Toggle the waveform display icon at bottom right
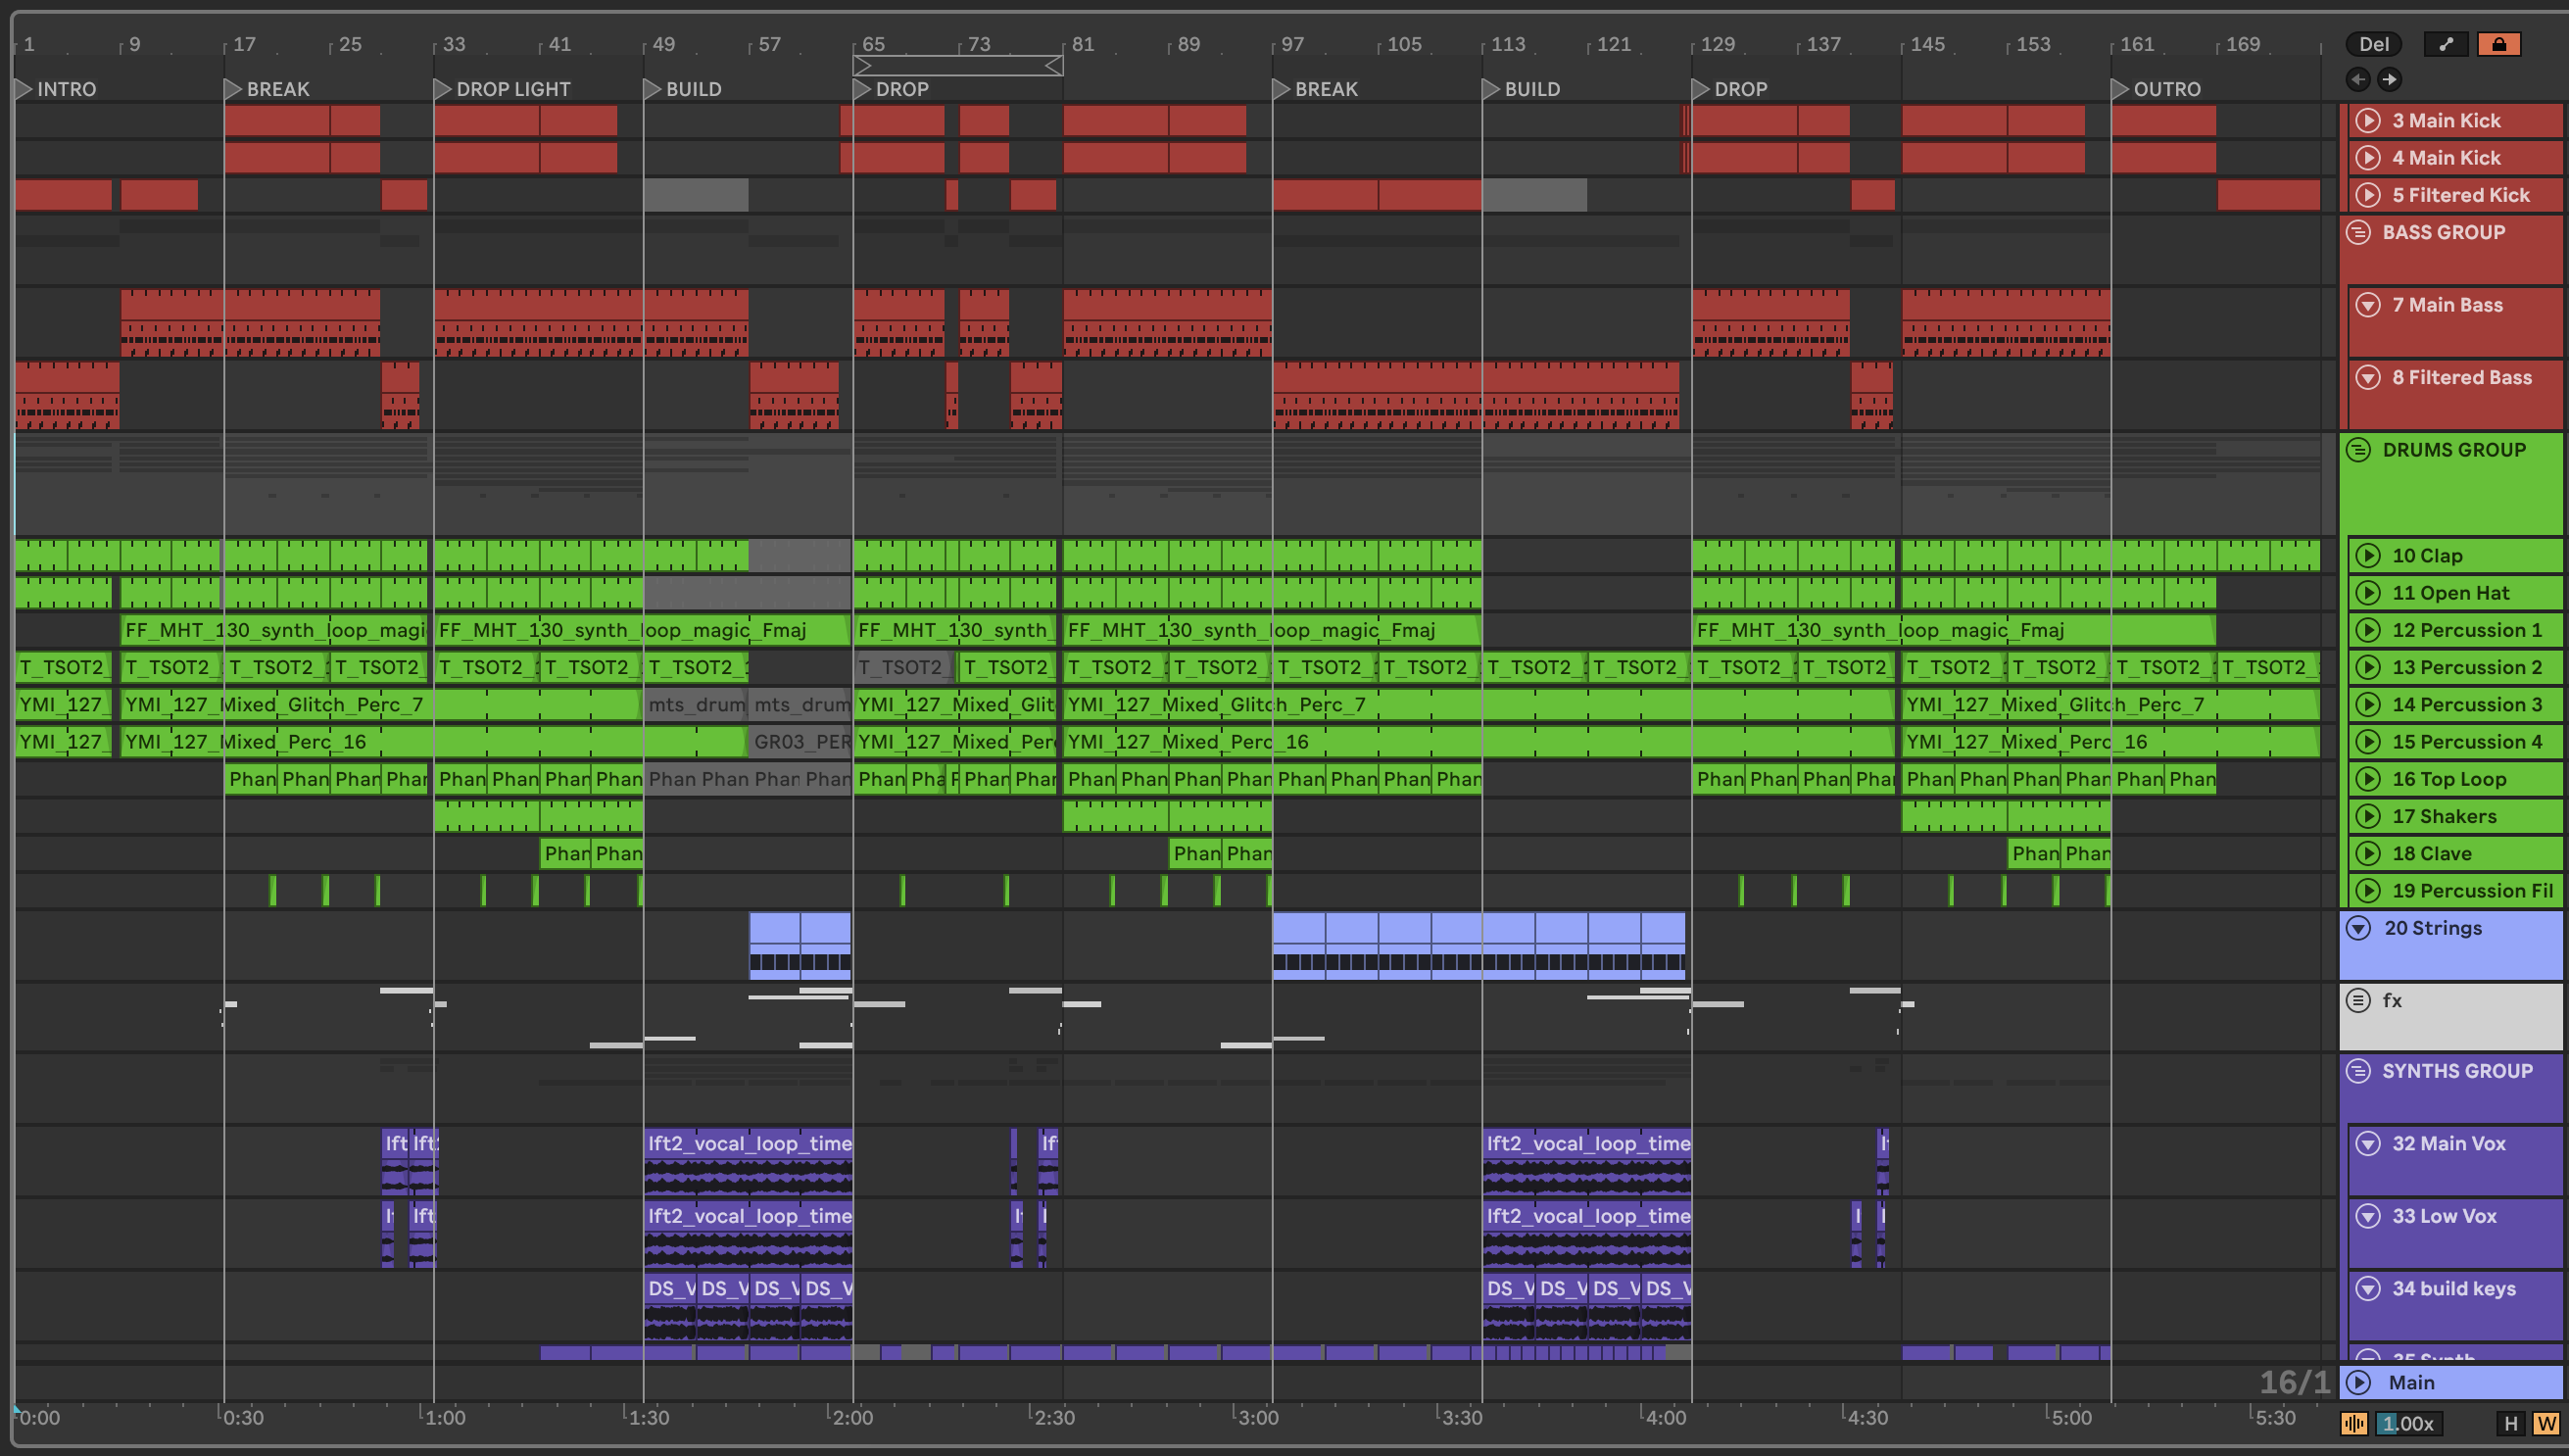2569x1456 pixels. [2353, 1423]
